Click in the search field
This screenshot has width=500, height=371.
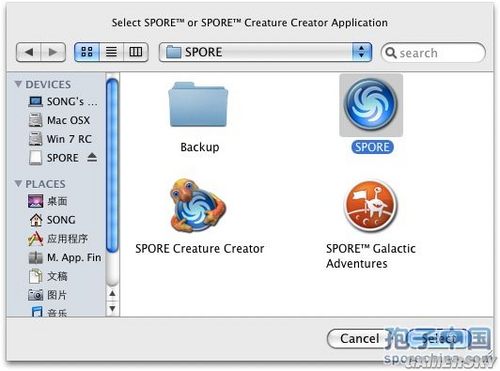(x=433, y=53)
